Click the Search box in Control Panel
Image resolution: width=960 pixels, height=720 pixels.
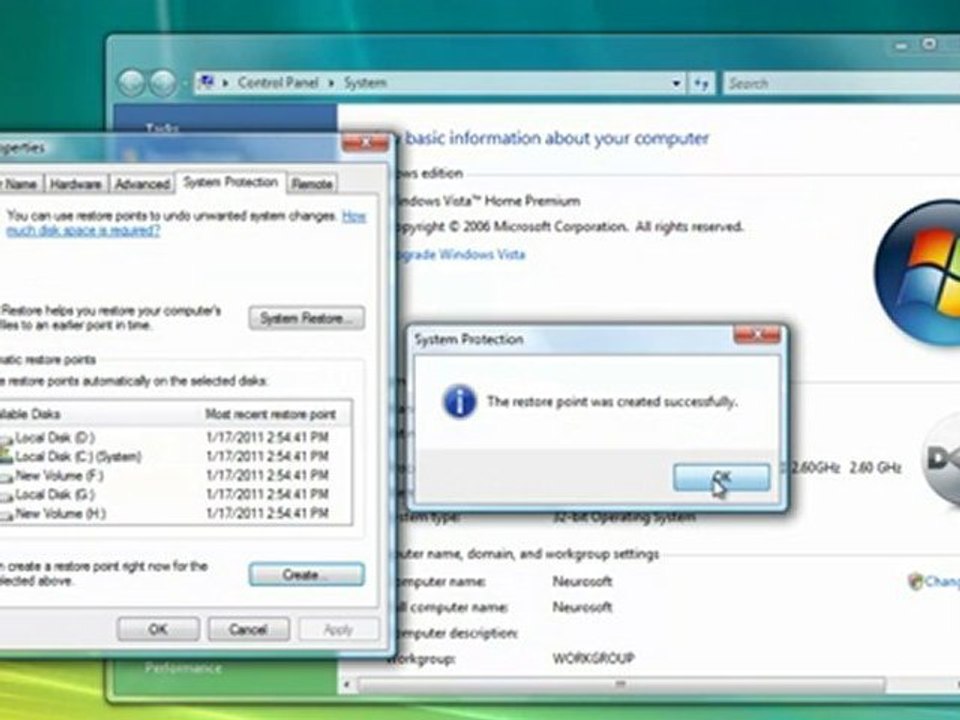coord(841,83)
